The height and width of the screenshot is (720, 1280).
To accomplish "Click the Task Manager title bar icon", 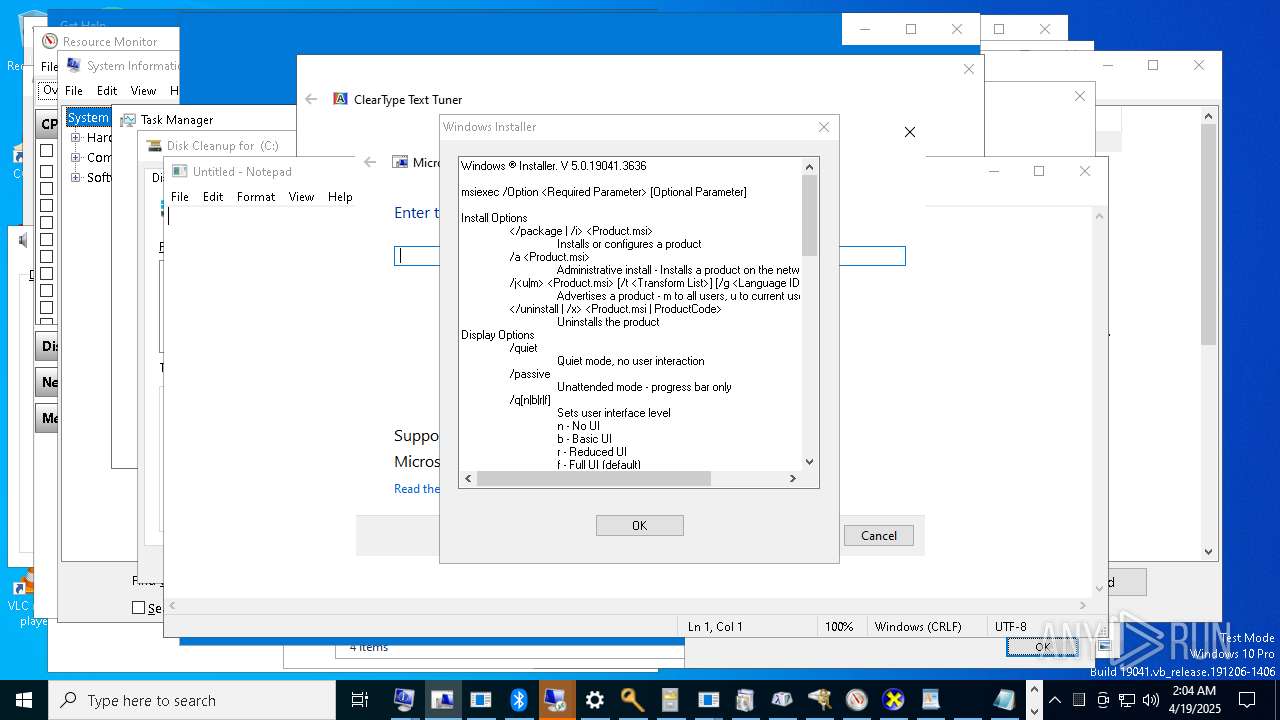I will (128, 120).
